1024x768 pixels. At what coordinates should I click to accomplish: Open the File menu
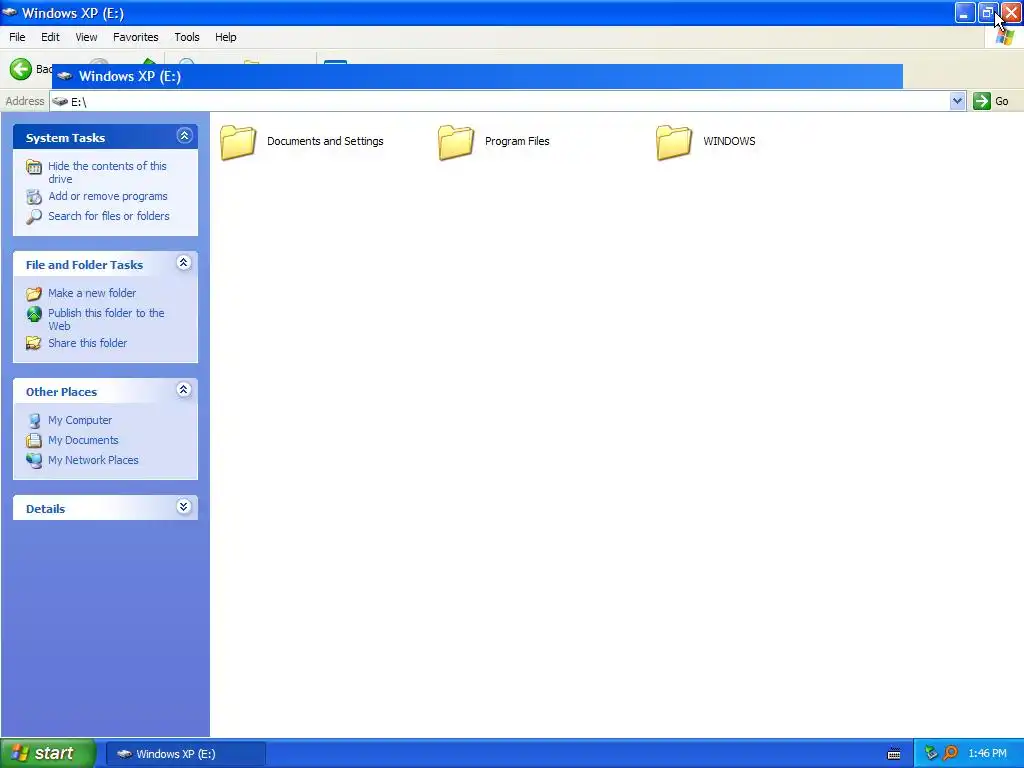[x=17, y=37]
